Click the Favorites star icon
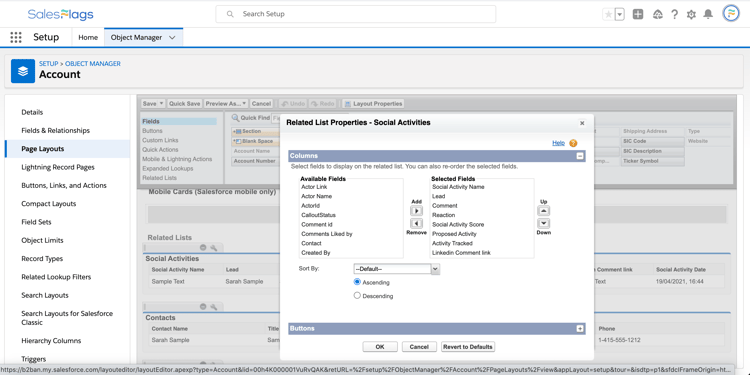This screenshot has width=750, height=375. pos(608,14)
